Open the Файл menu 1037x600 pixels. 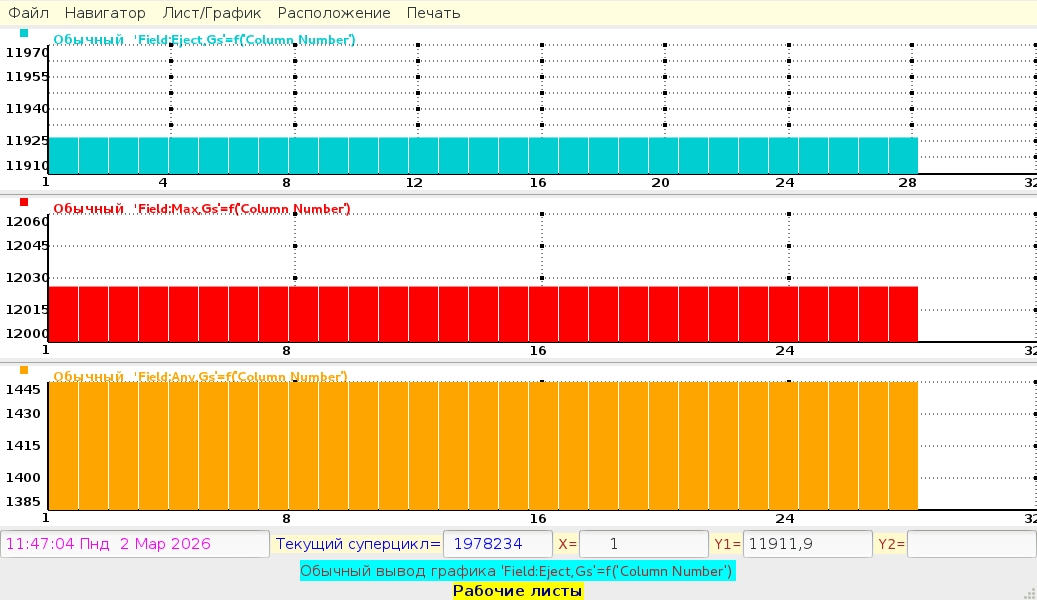click(x=28, y=13)
